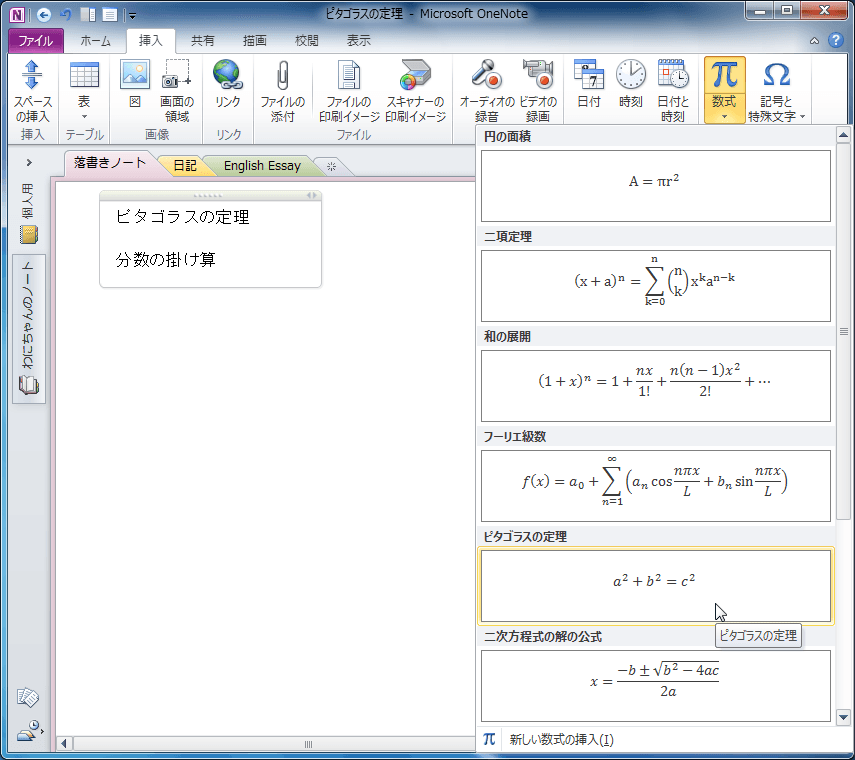Open the Table (表) insert button
This screenshot has width=855, height=760.
84,91
